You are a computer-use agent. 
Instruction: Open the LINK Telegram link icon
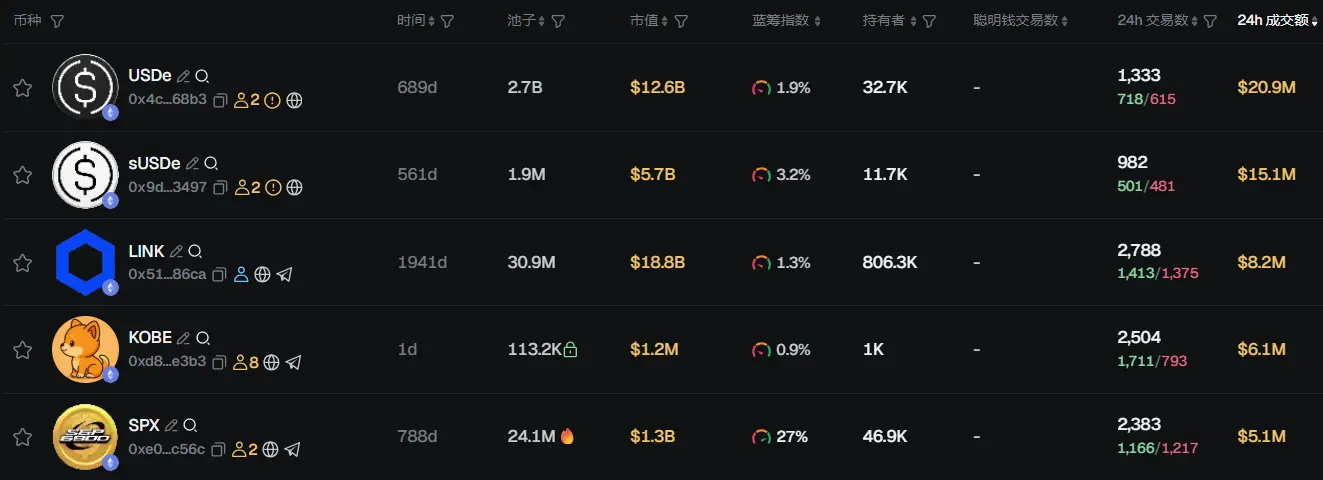click(x=285, y=275)
